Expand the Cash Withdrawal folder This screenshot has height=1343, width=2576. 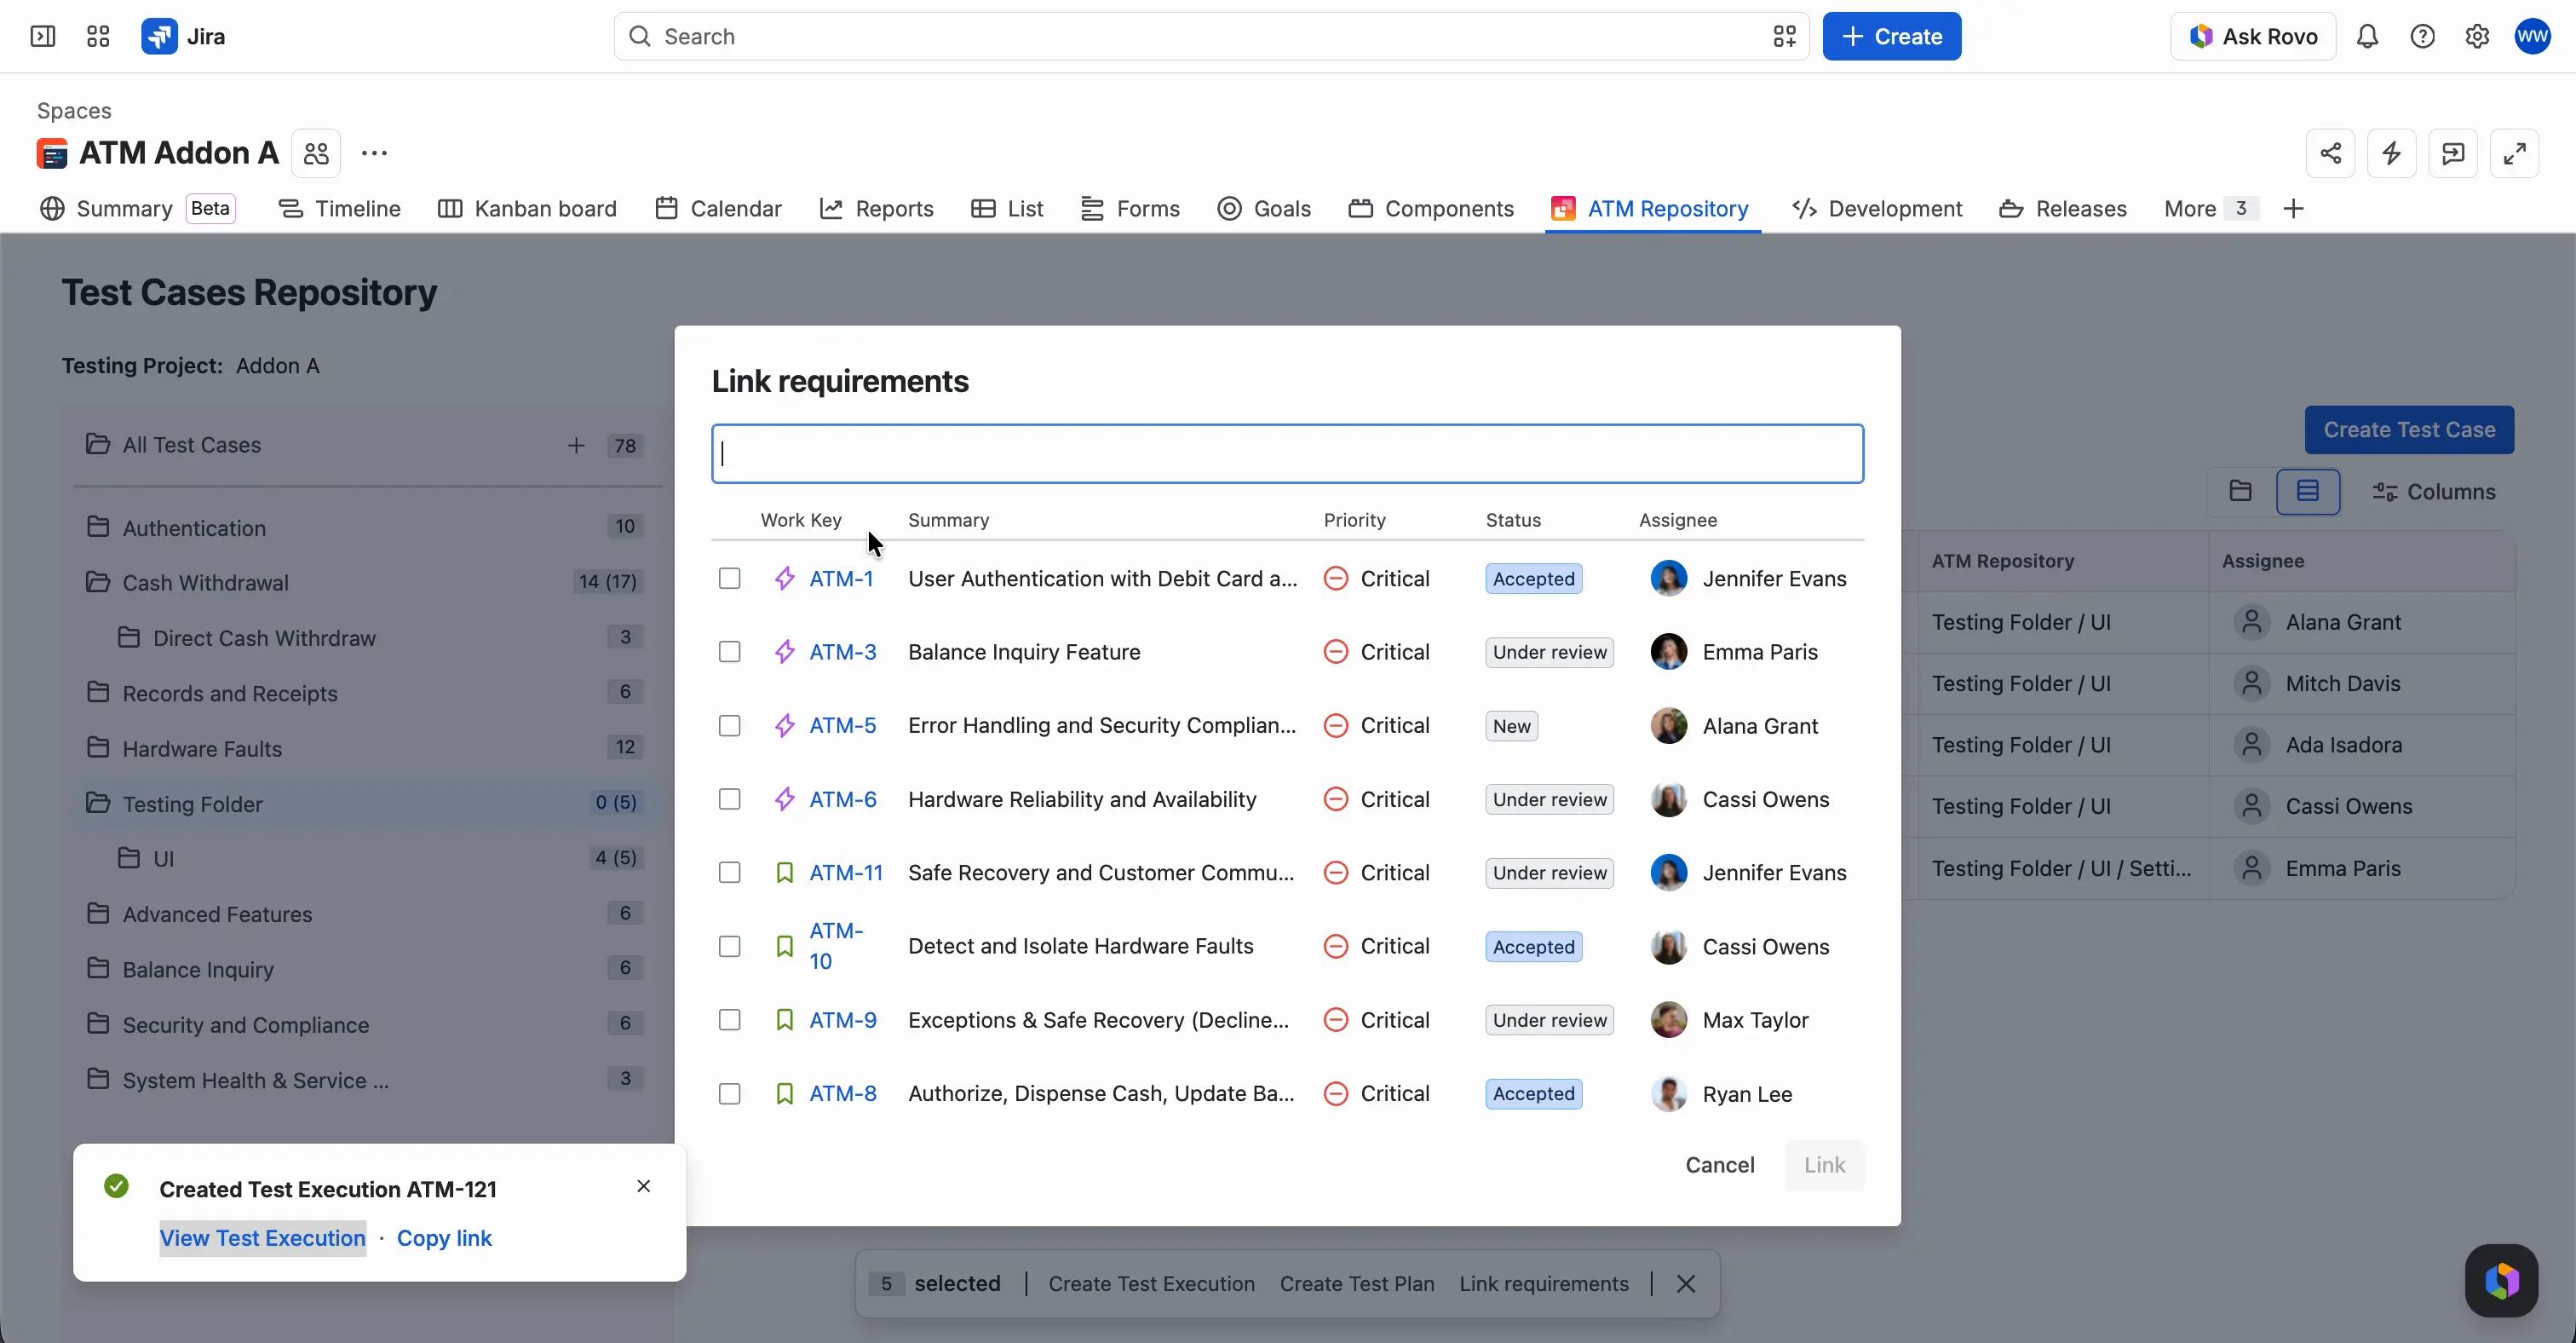97,582
